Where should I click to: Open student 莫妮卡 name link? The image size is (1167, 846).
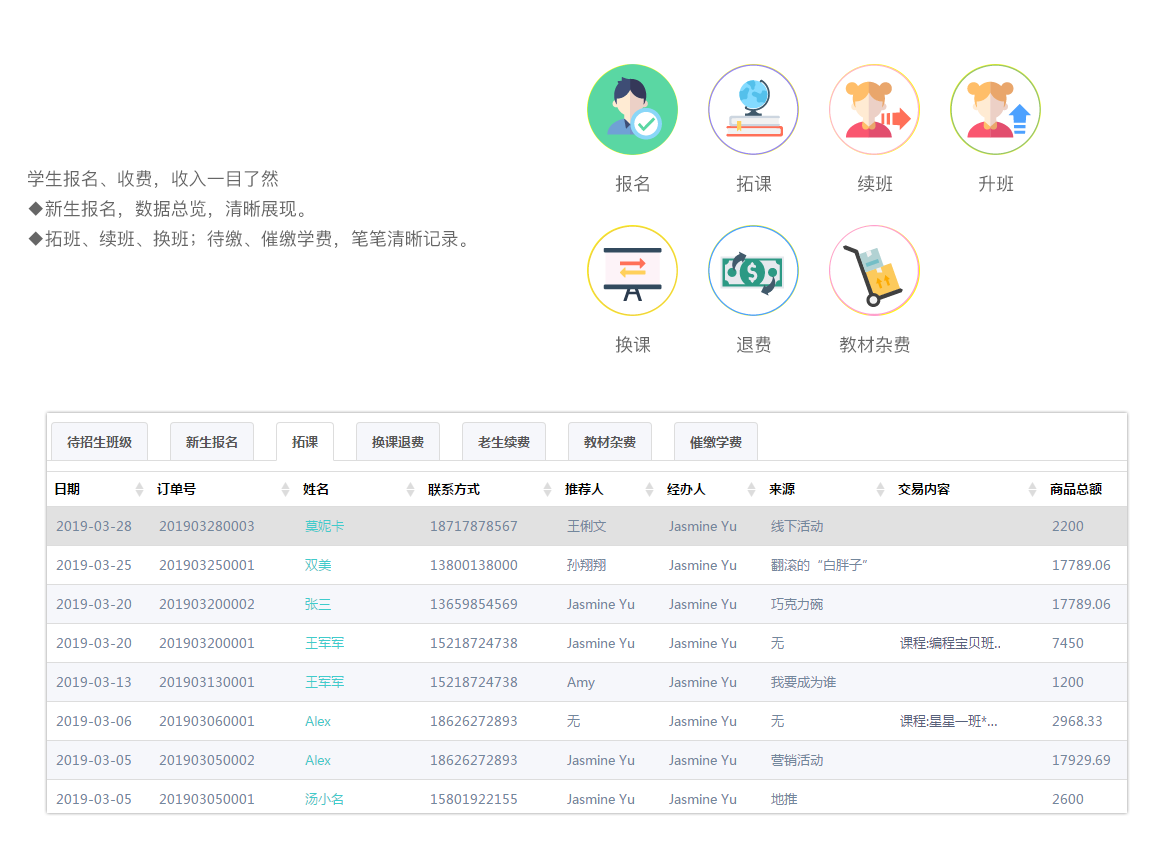coord(324,526)
